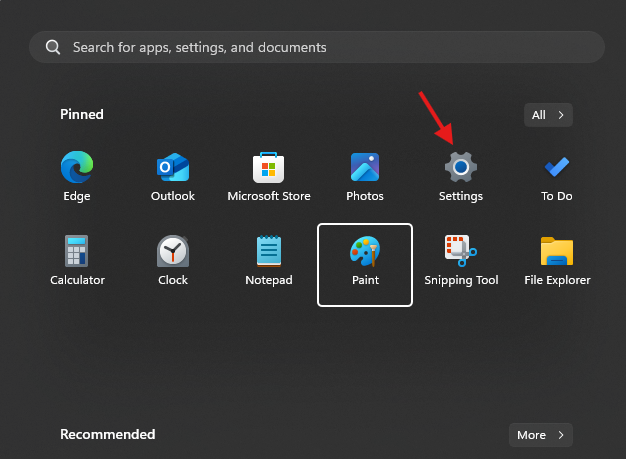Launch Outlook from pinned apps

(x=173, y=167)
